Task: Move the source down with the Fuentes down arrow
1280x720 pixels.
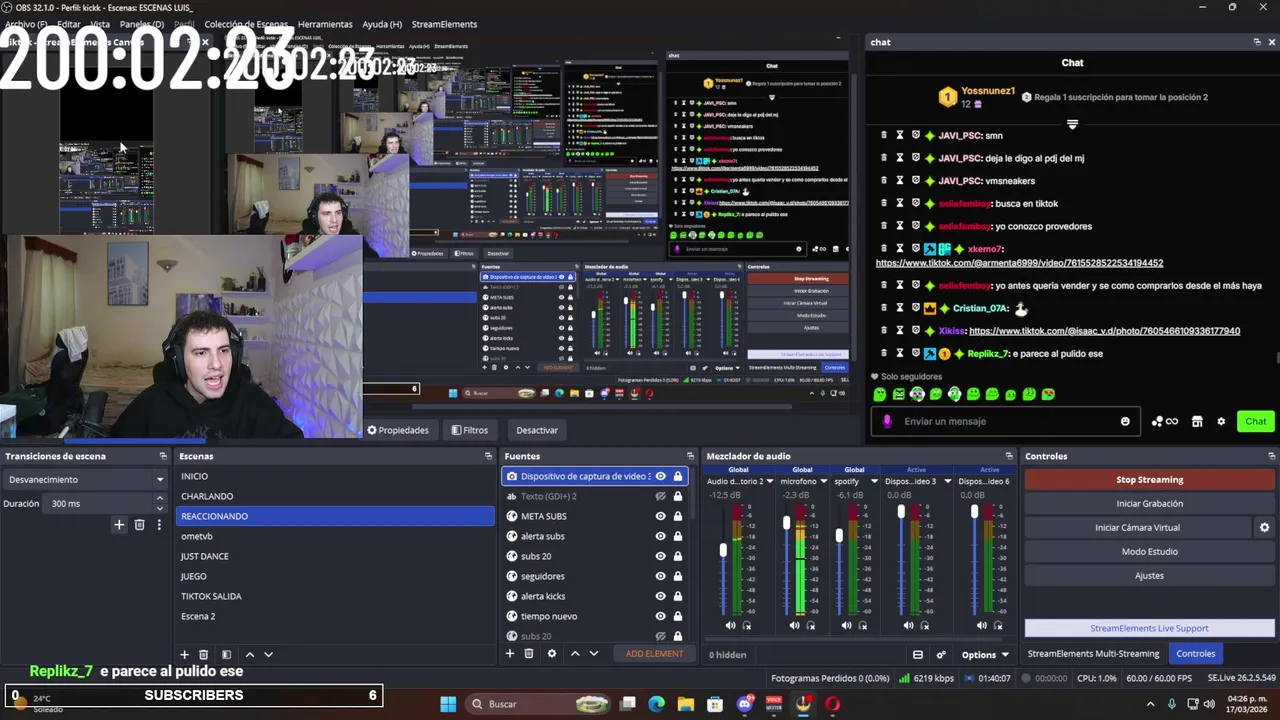Action: pyautogui.click(x=594, y=653)
